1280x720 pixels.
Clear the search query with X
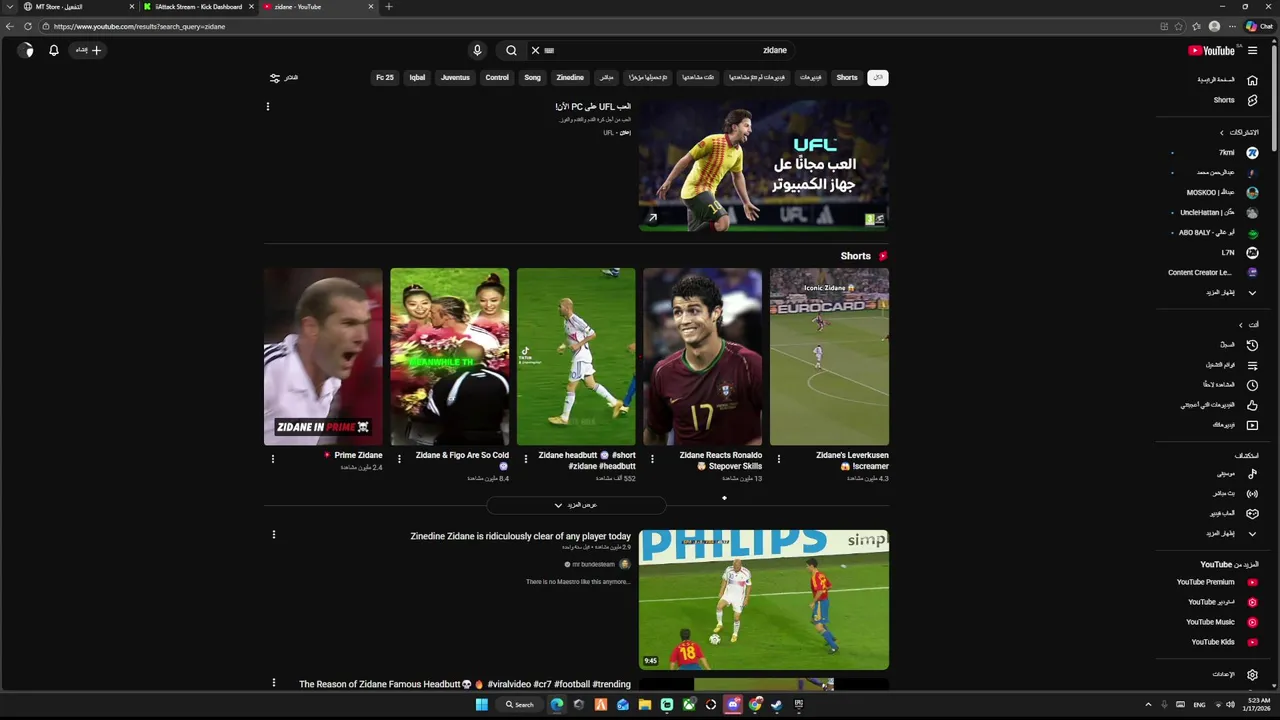[535, 50]
